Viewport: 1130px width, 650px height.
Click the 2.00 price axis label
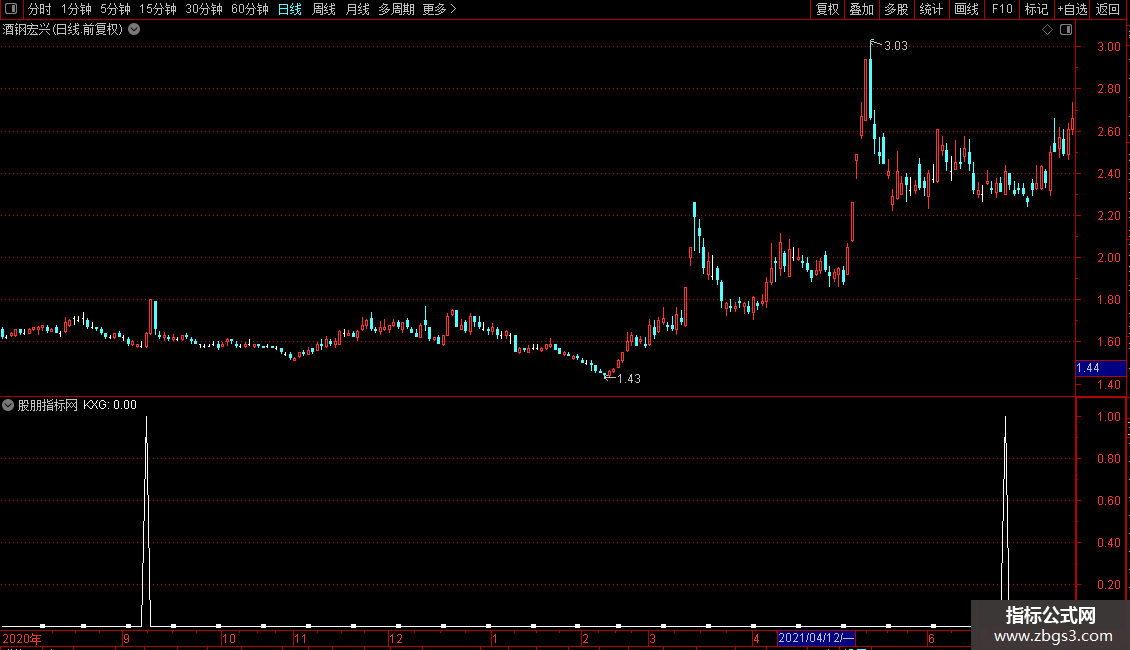1108,258
